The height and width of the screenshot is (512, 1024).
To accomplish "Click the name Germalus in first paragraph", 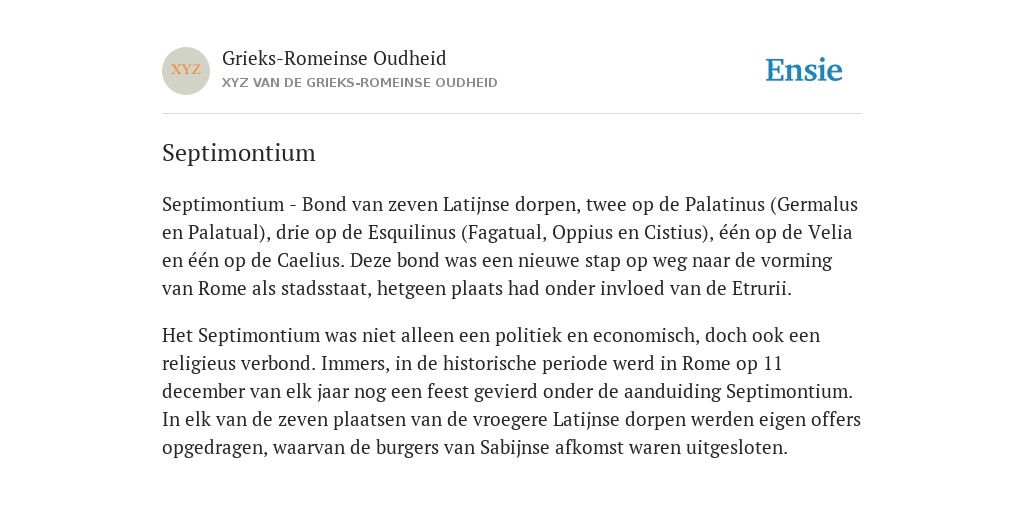I will click(x=817, y=204).
